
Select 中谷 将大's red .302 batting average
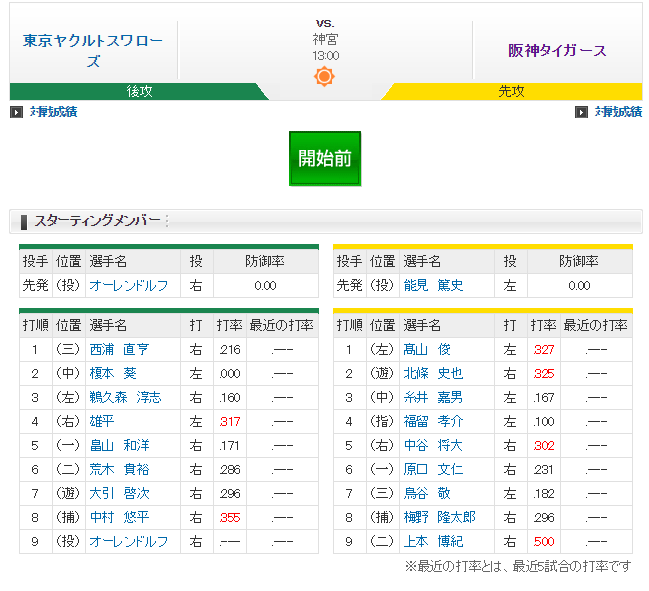click(544, 446)
